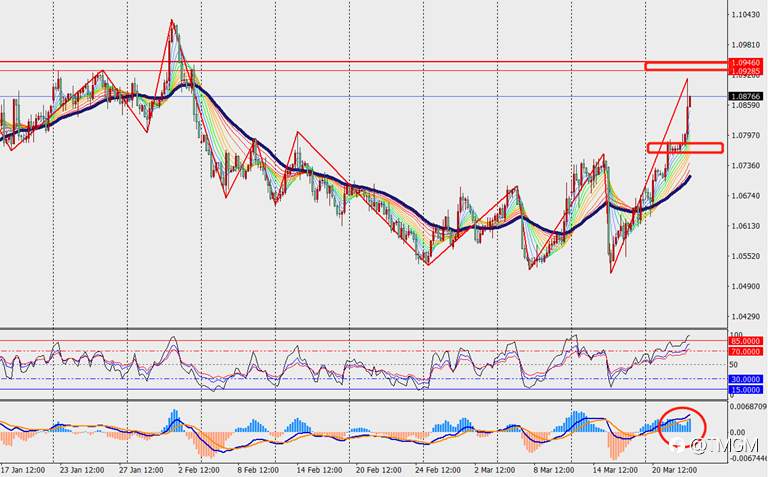
Task: Select the red 1.09460 price level tag
Action: pyautogui.click(x=745, y=63)
